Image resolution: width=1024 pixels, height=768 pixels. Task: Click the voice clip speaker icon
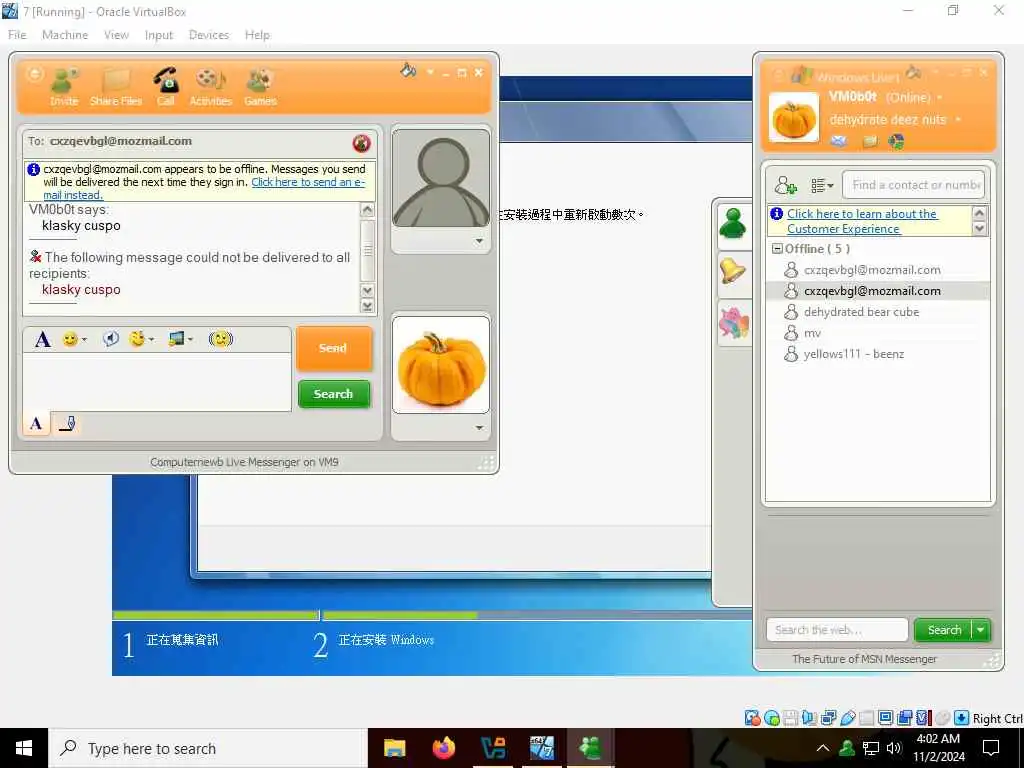pyautogui.click(x=110, y=338)
